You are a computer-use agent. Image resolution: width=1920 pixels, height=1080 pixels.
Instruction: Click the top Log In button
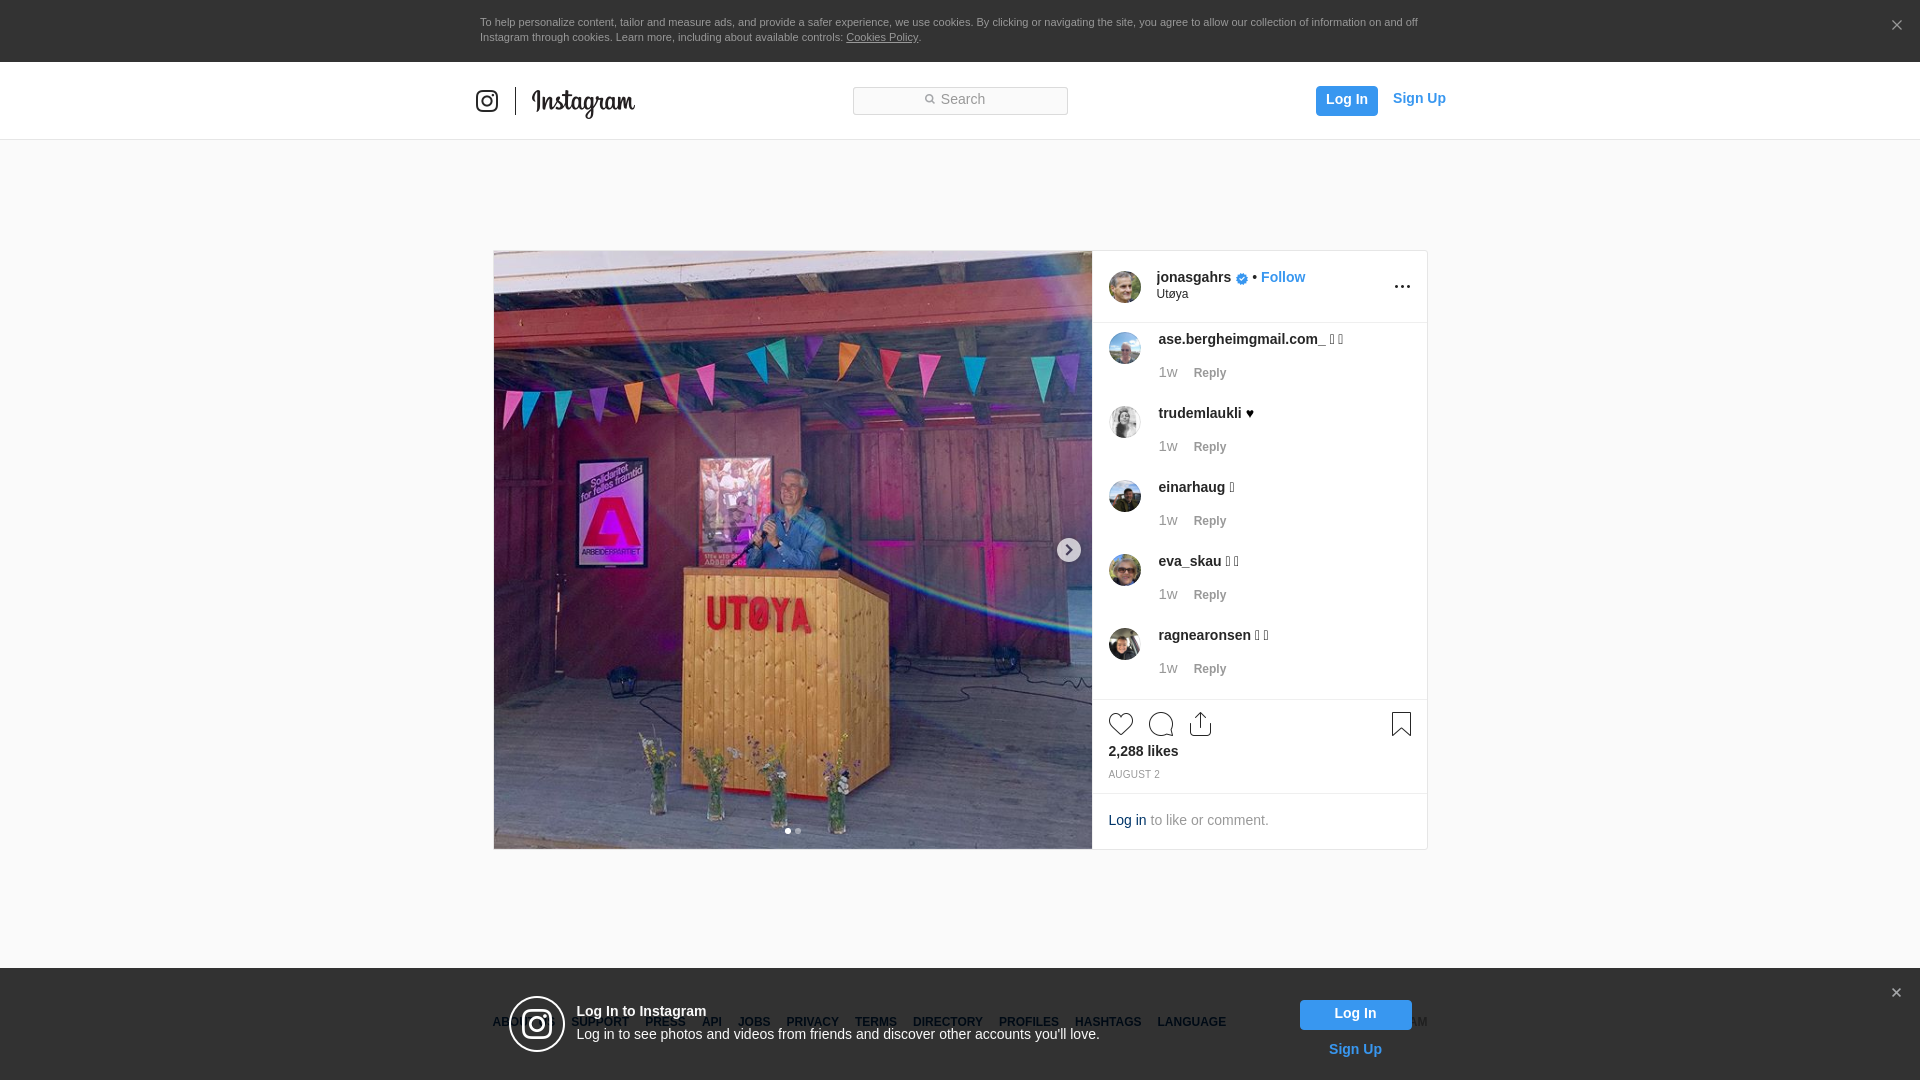[1346, 100]
